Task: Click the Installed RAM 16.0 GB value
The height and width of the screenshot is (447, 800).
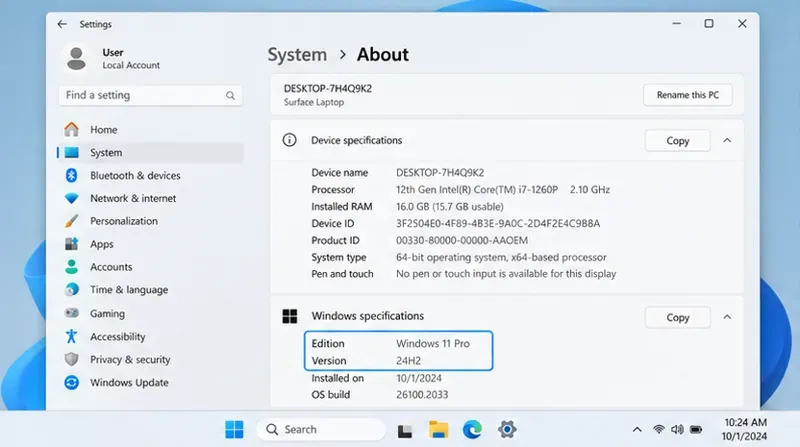Action: pos(449,207)
